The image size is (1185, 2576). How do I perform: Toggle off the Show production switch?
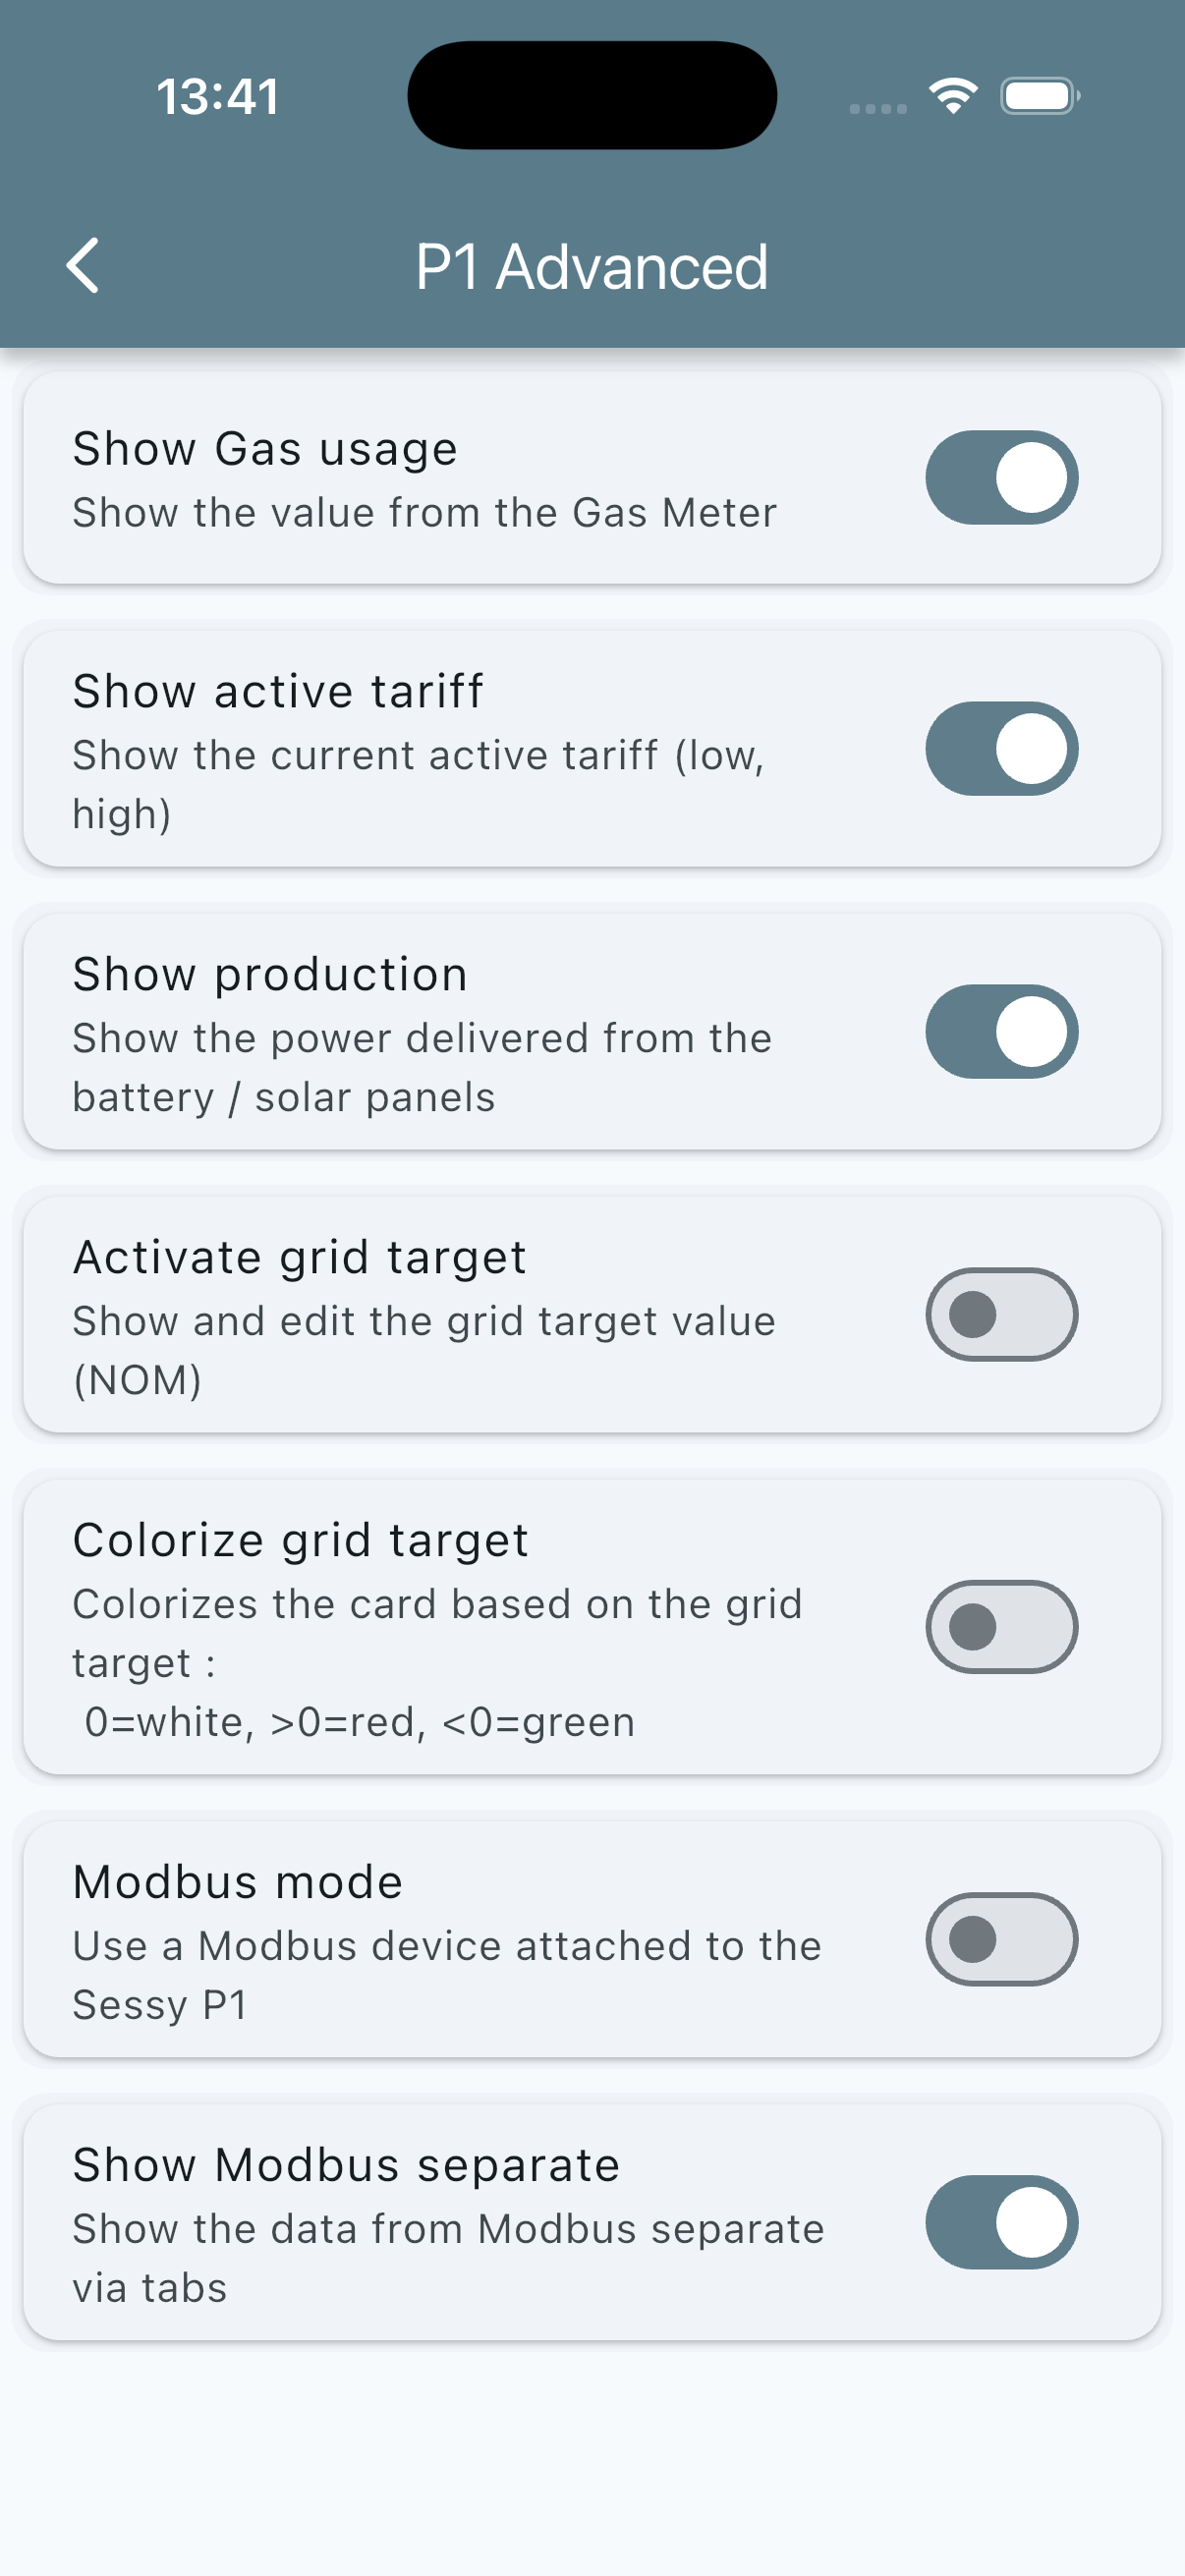click(1001, 1032)
